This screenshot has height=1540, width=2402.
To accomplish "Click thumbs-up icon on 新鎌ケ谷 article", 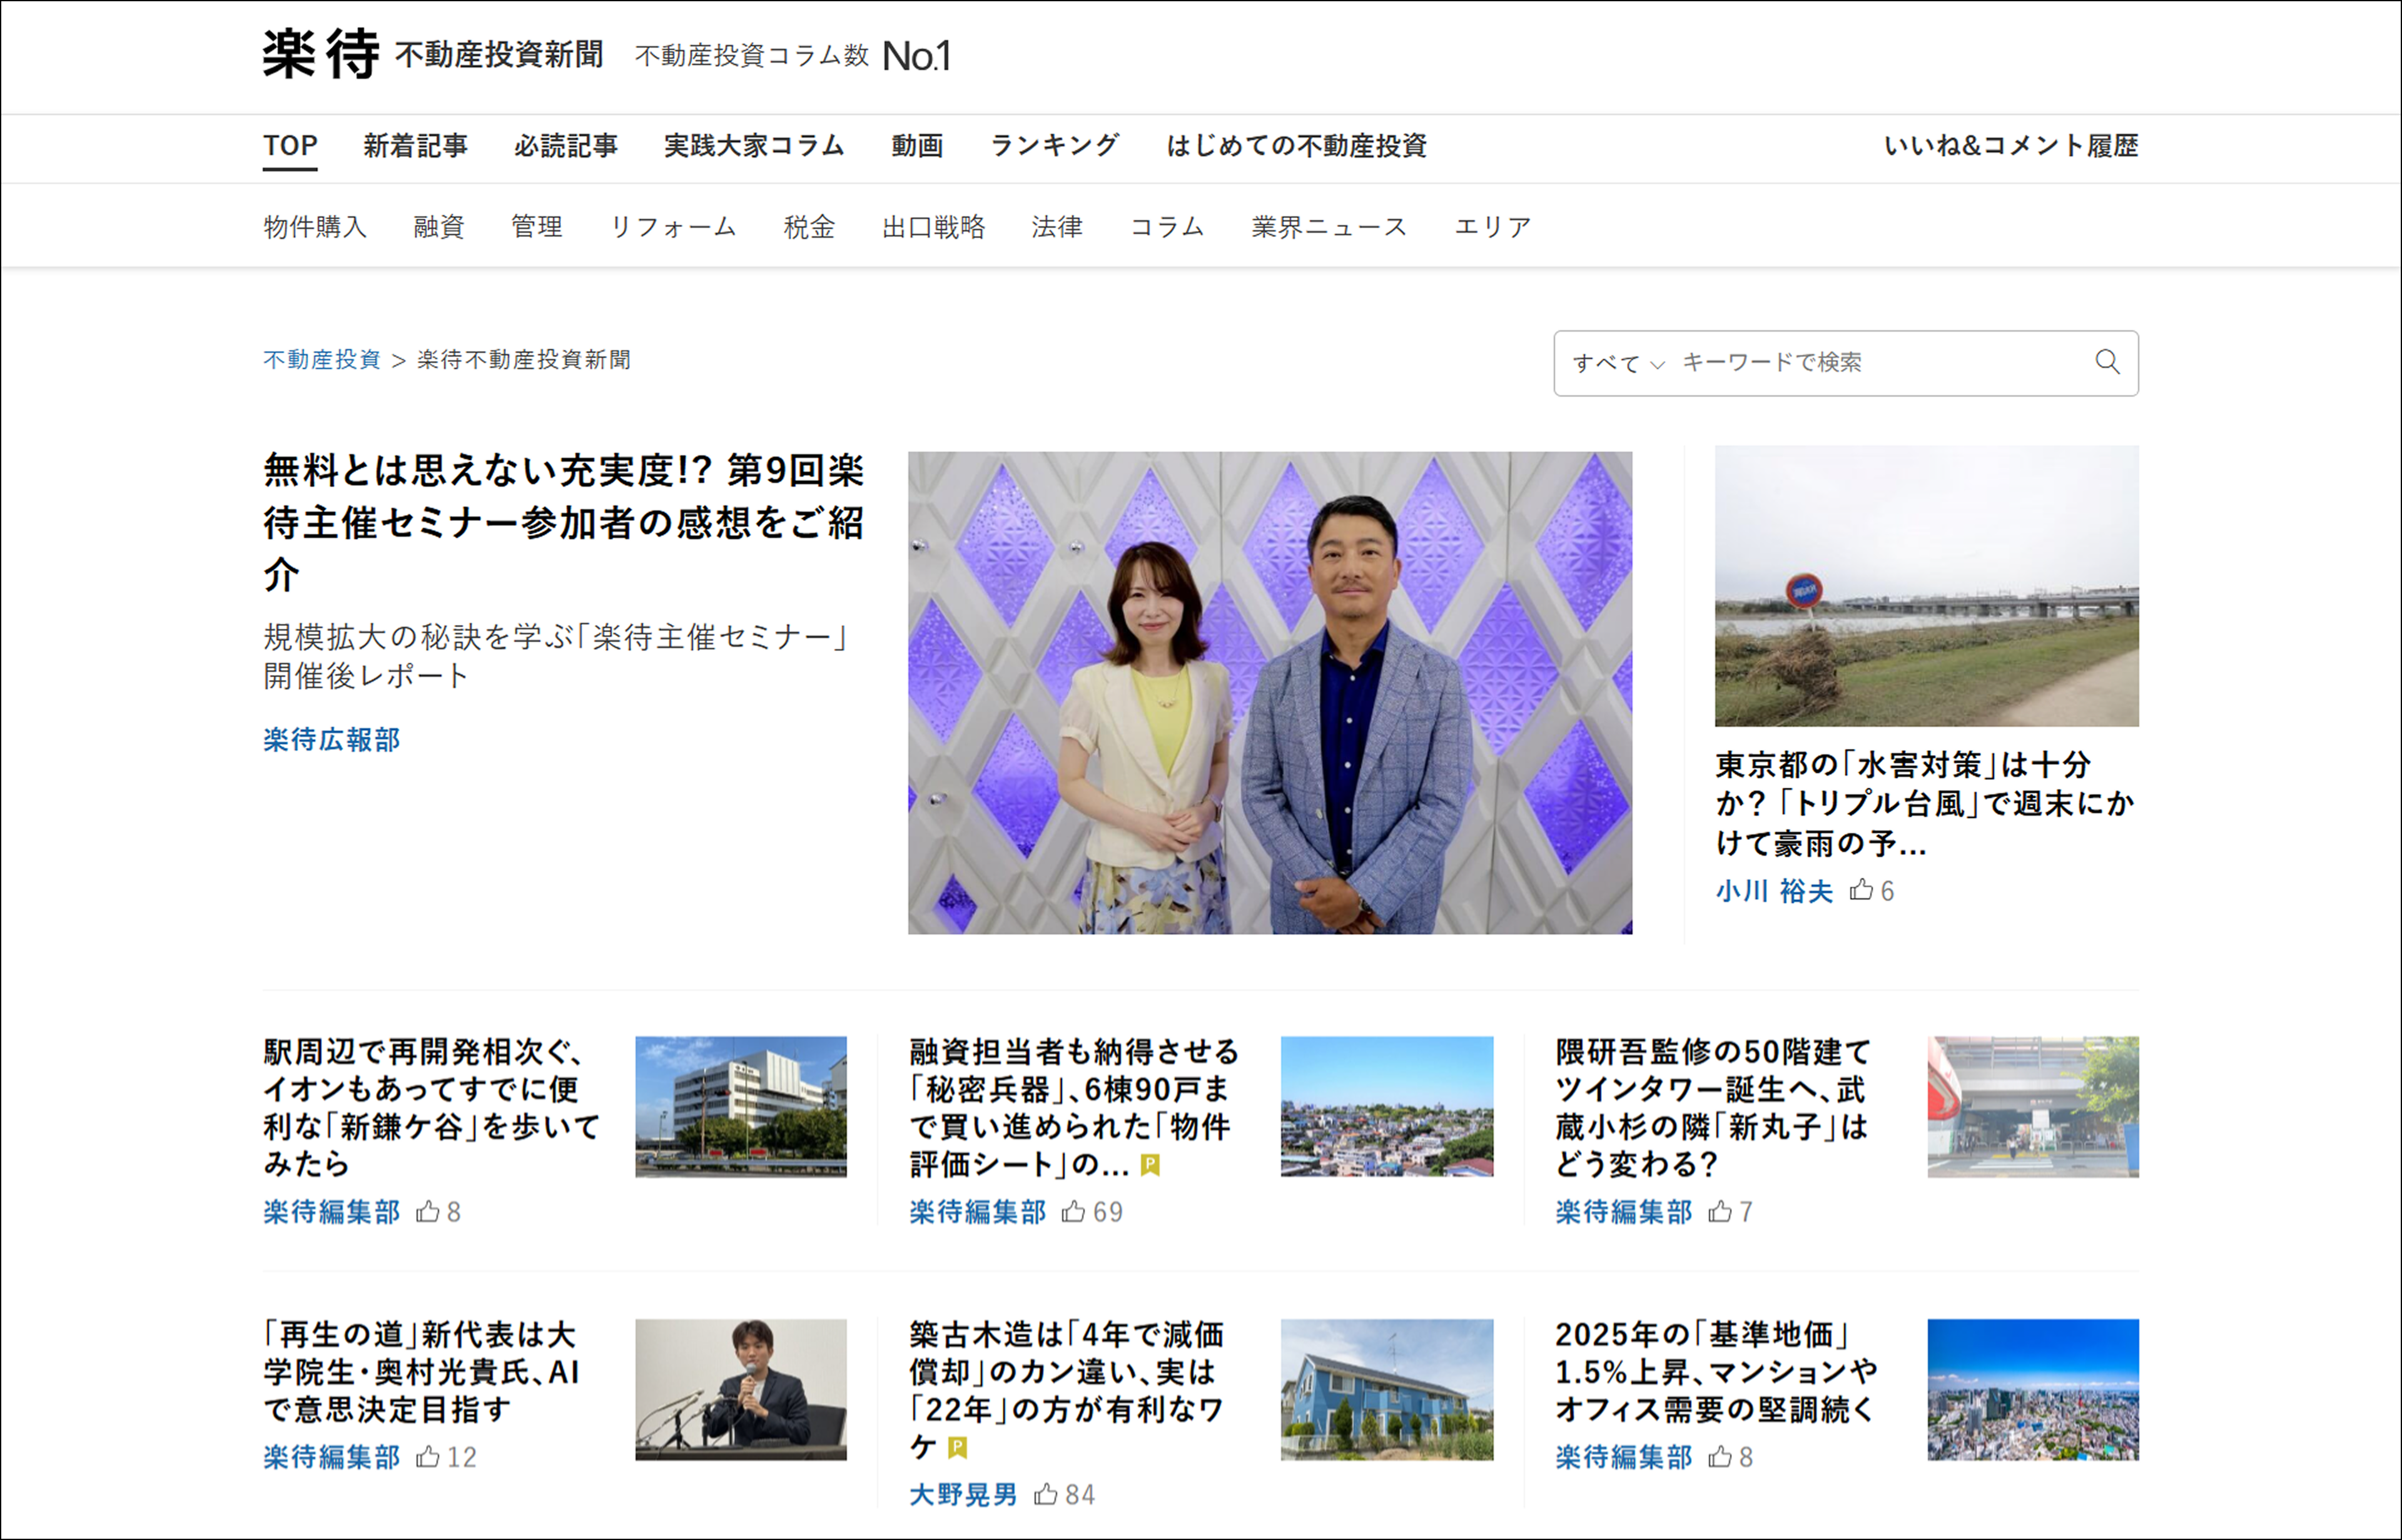I will 428,1212.
